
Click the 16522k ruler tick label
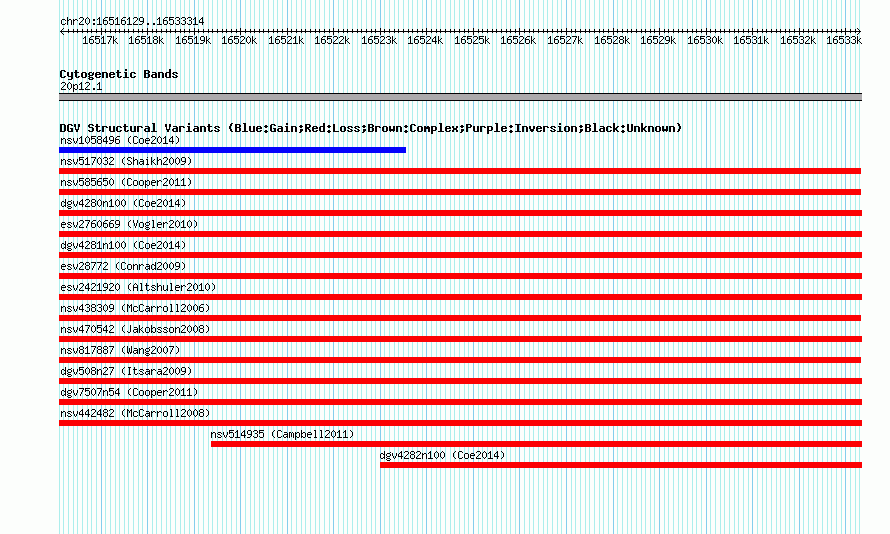[x=332, y=40]
